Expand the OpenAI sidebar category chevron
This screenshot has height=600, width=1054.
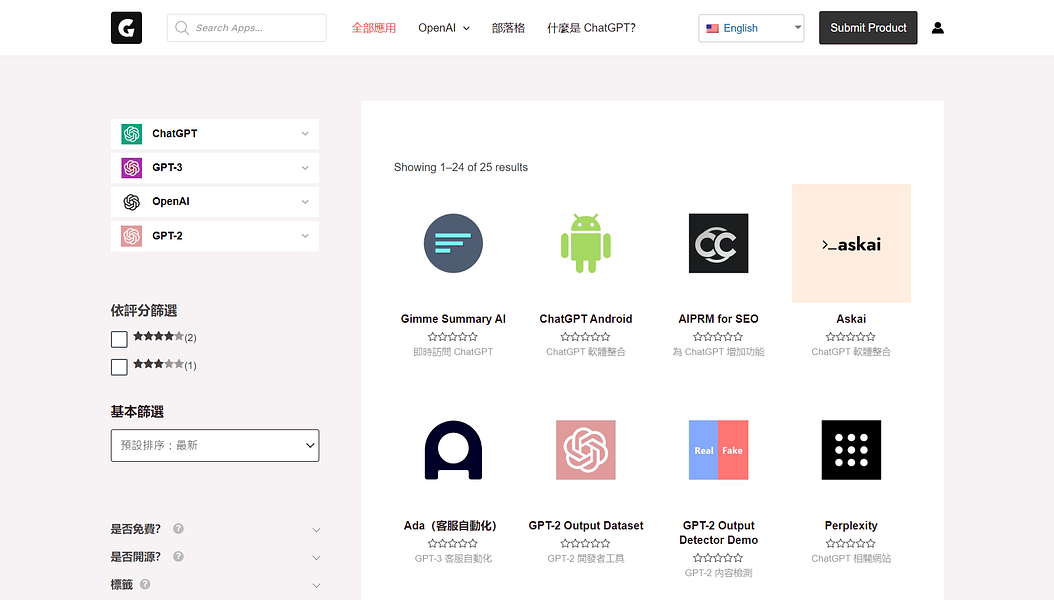point(305,202)
